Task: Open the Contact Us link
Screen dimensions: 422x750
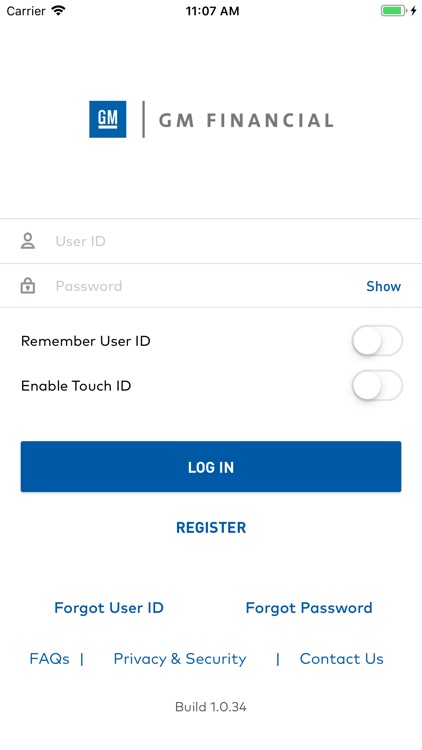Action: click(x=342, y=659)
